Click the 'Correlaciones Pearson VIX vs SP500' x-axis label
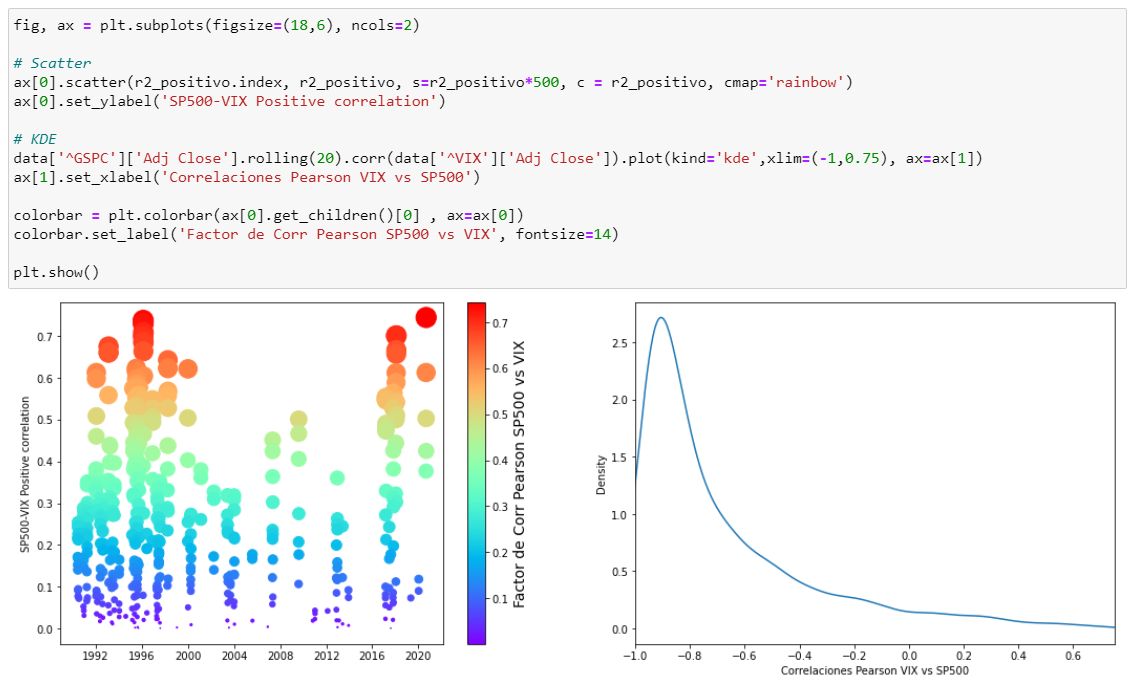This screenshot has height=687, width=1135. (x=874, y=670)
